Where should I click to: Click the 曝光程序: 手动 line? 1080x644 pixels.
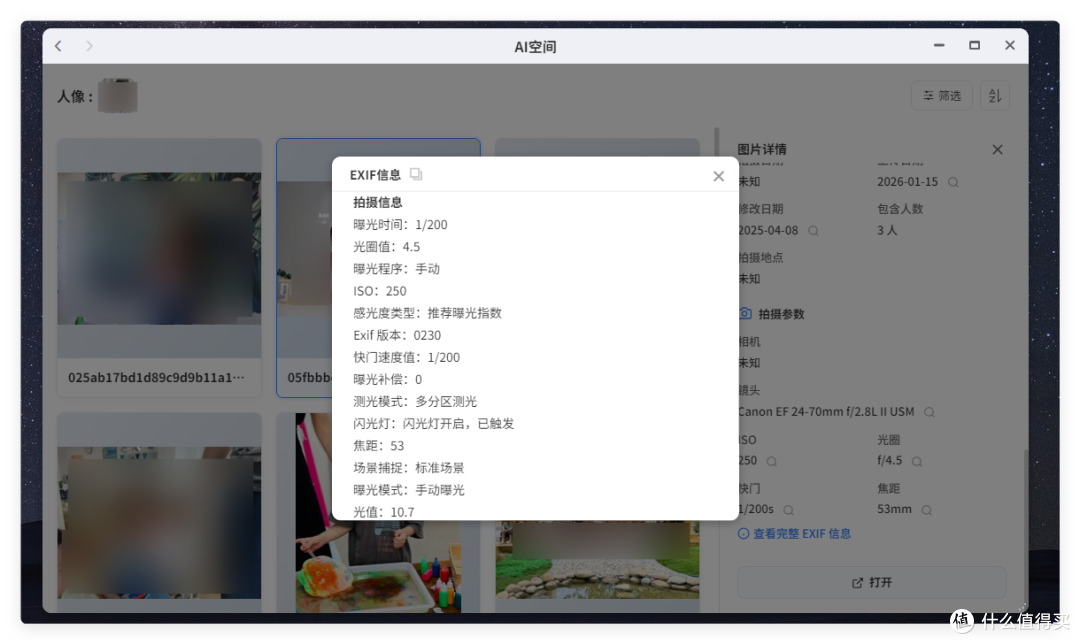pyautogui.click(x=396, y=269)
